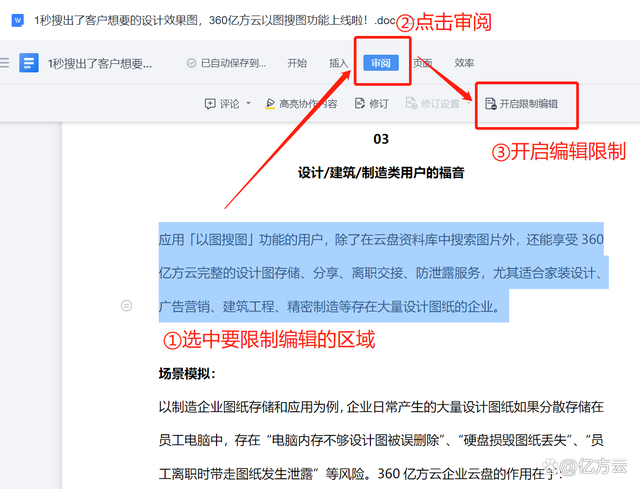Click the 开启限制编辑 button
The height and width of the screenshot is (489, 640).
tap(522, 104)
